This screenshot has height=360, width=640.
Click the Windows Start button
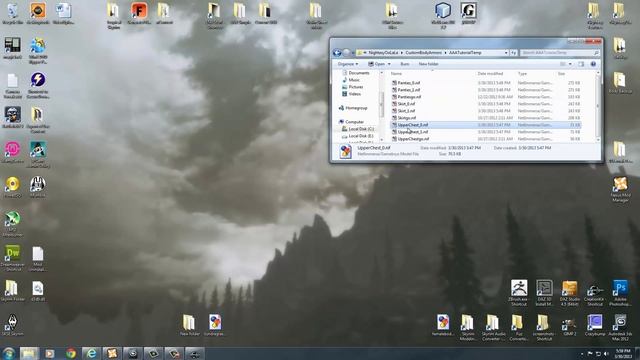9,353
